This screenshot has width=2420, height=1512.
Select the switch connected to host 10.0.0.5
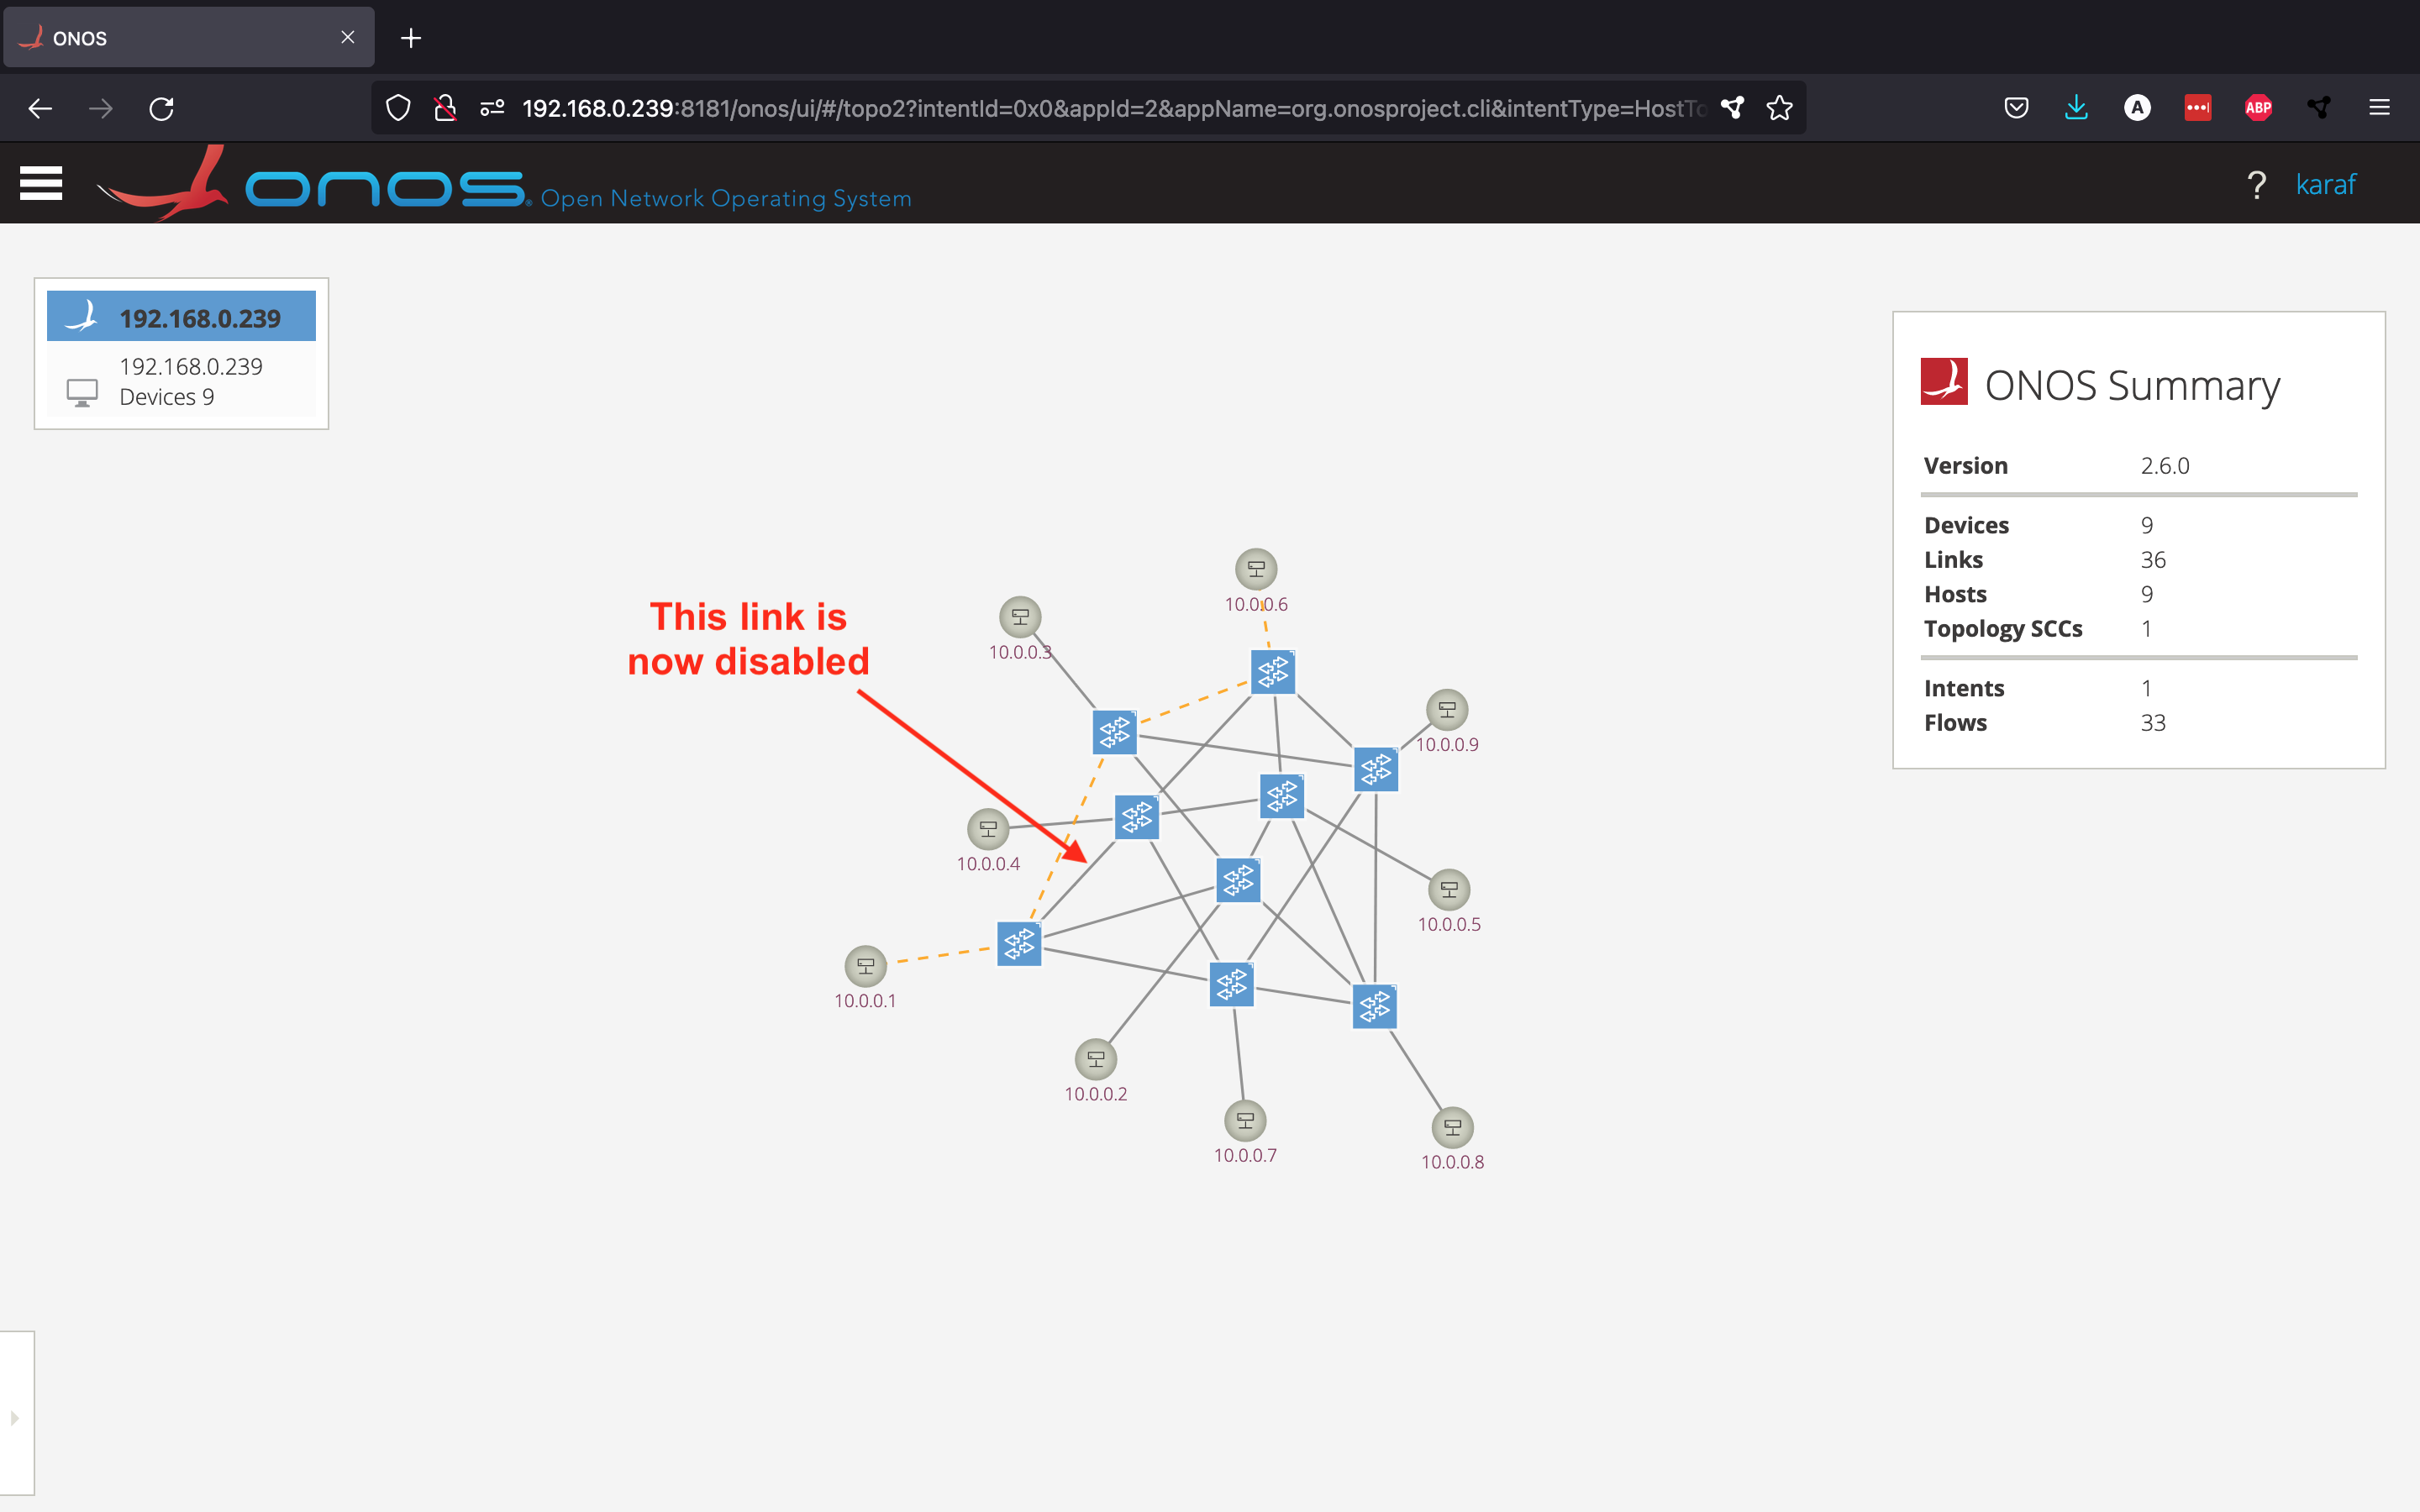(x=1282, y=797)
